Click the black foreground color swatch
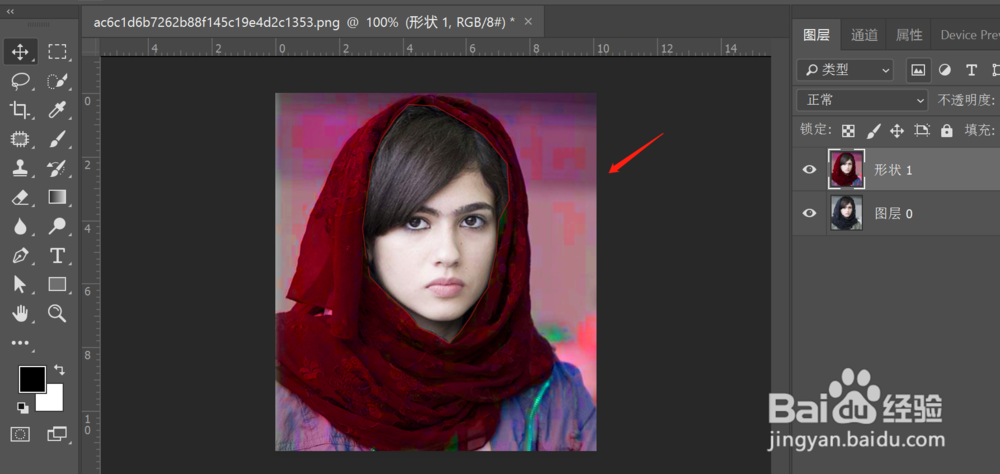The image size is (1000, 474). [32, 380]
